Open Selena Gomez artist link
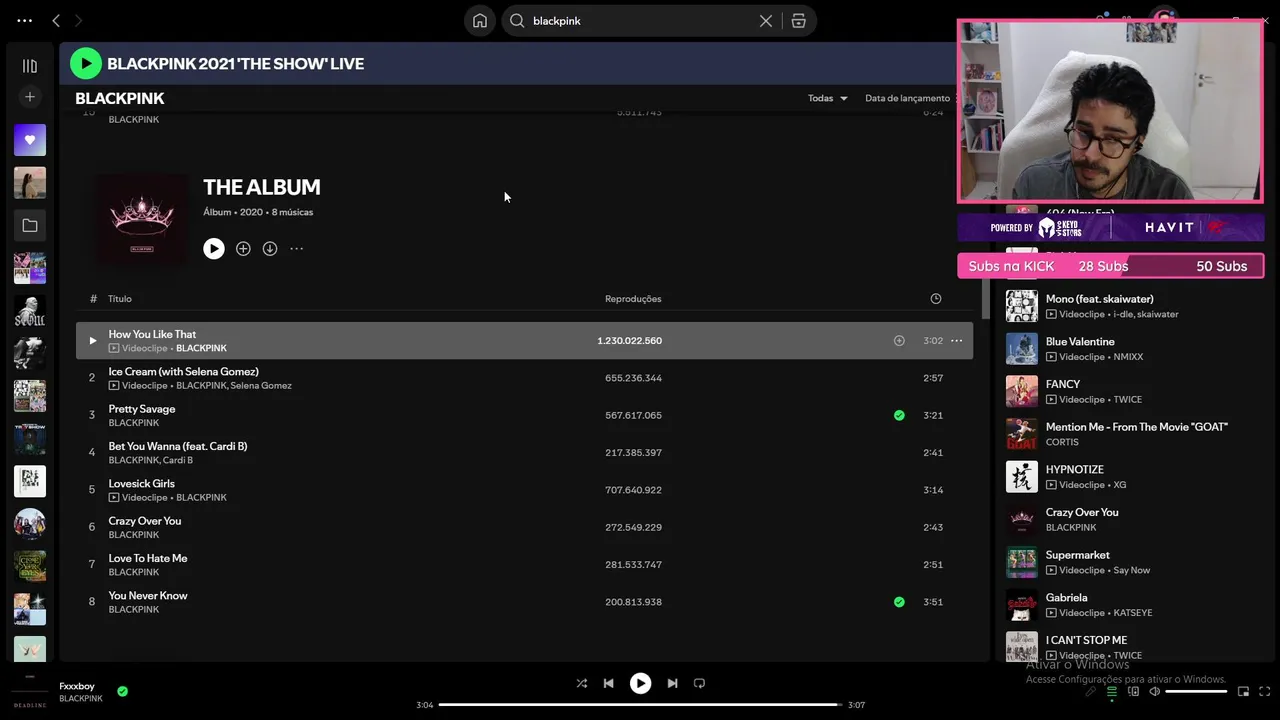The height and width of the screenshot is (720, 1280). click(261, 386)
